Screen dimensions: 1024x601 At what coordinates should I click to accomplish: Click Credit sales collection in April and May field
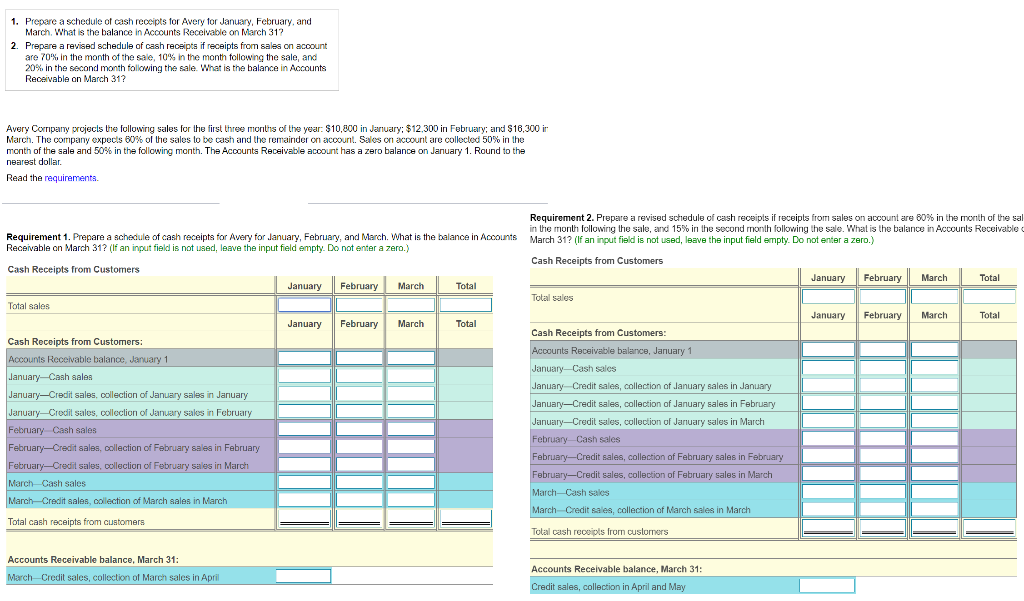(x=827, y=586)
